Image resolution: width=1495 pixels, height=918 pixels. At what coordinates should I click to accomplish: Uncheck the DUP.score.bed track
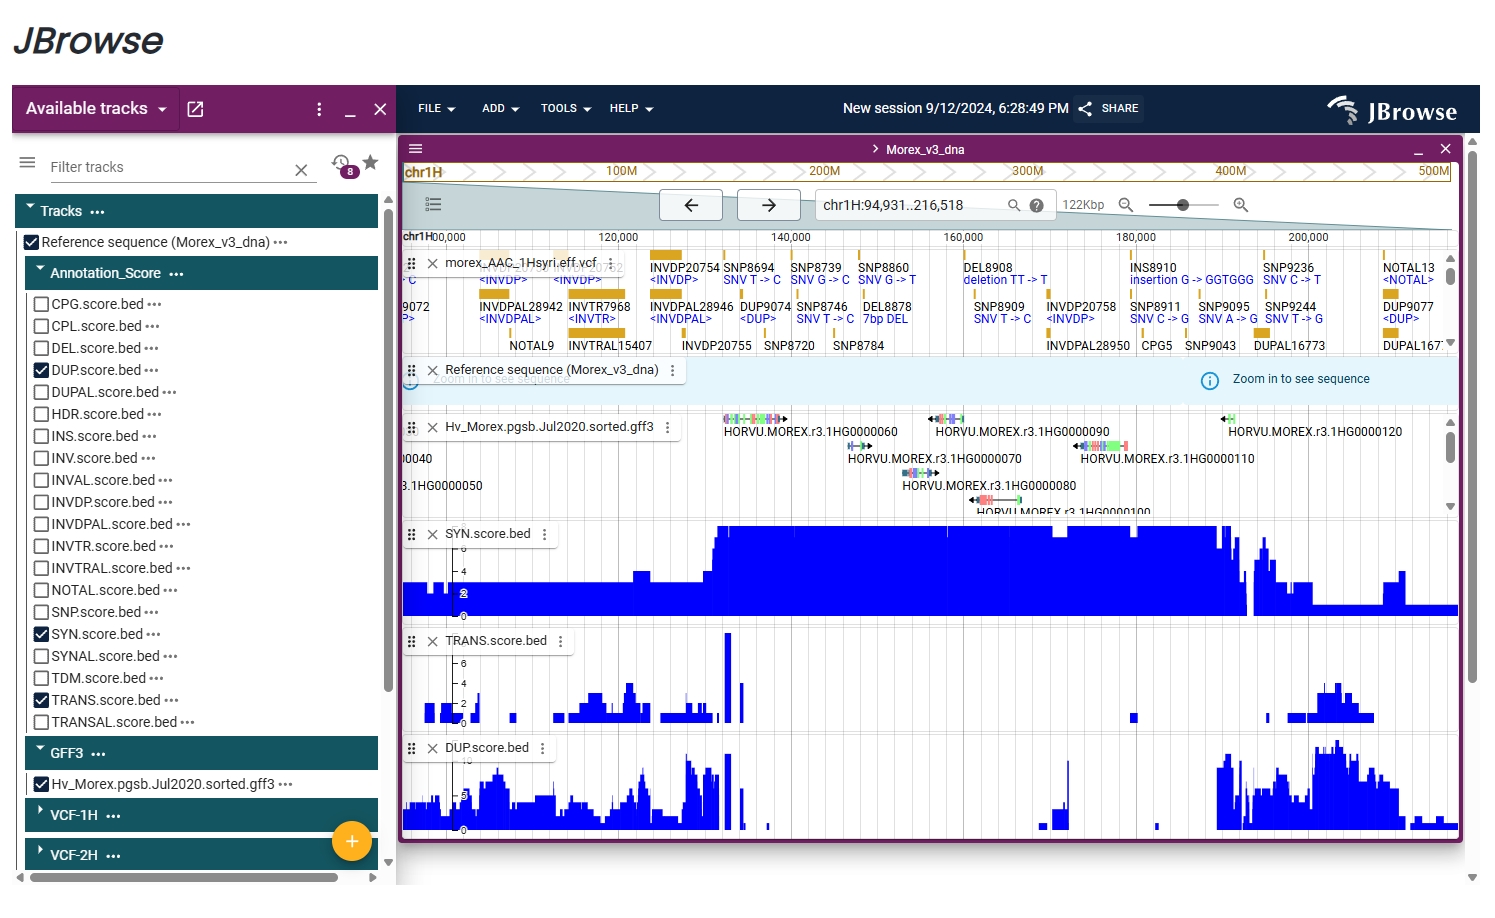tap(42, 370)
